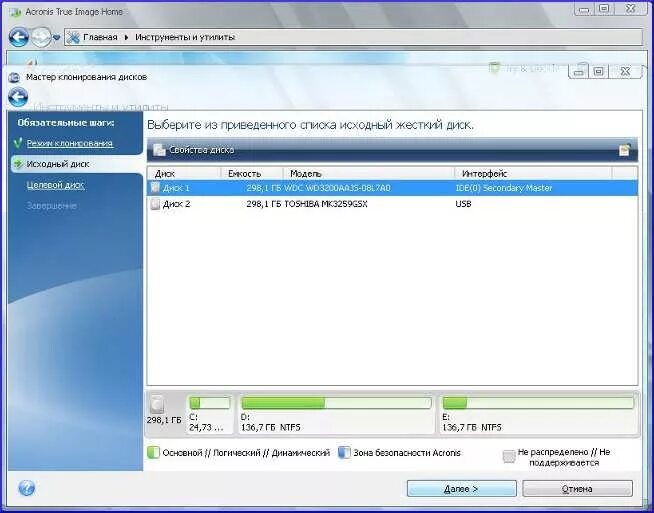Click wizard back arrow button
Screen dimensions: 654x513
(x=18, y=98)
